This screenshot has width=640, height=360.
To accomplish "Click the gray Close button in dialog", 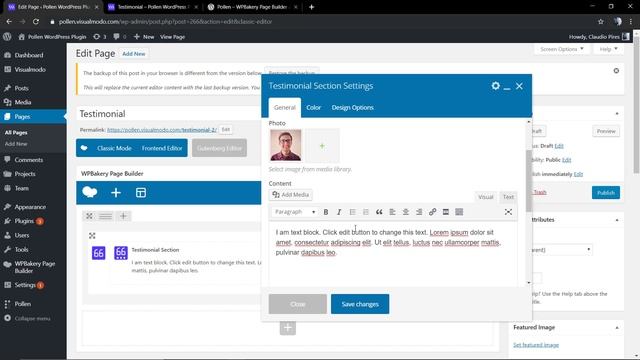I will click(x=298, y=304).
